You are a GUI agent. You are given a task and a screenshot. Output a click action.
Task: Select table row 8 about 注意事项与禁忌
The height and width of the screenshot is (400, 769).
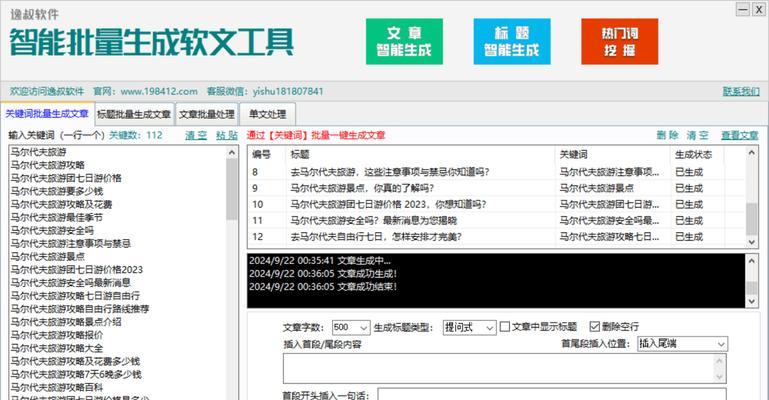tap(497, 172)
